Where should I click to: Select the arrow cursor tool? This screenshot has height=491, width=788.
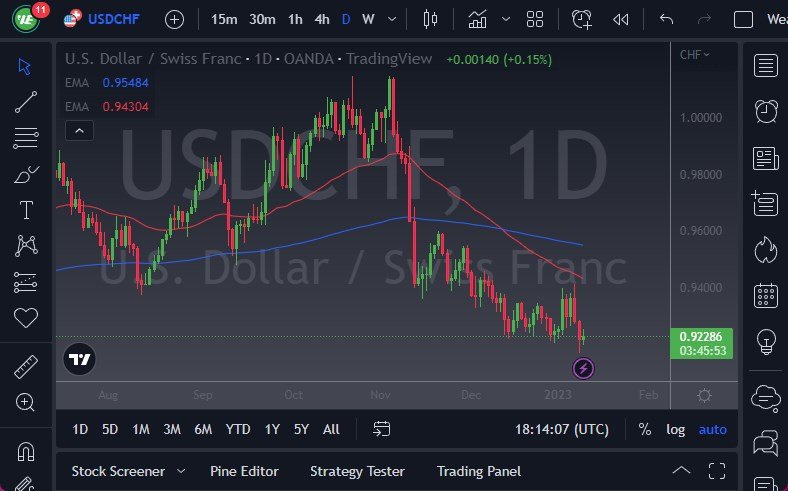(x=24, y=66)
